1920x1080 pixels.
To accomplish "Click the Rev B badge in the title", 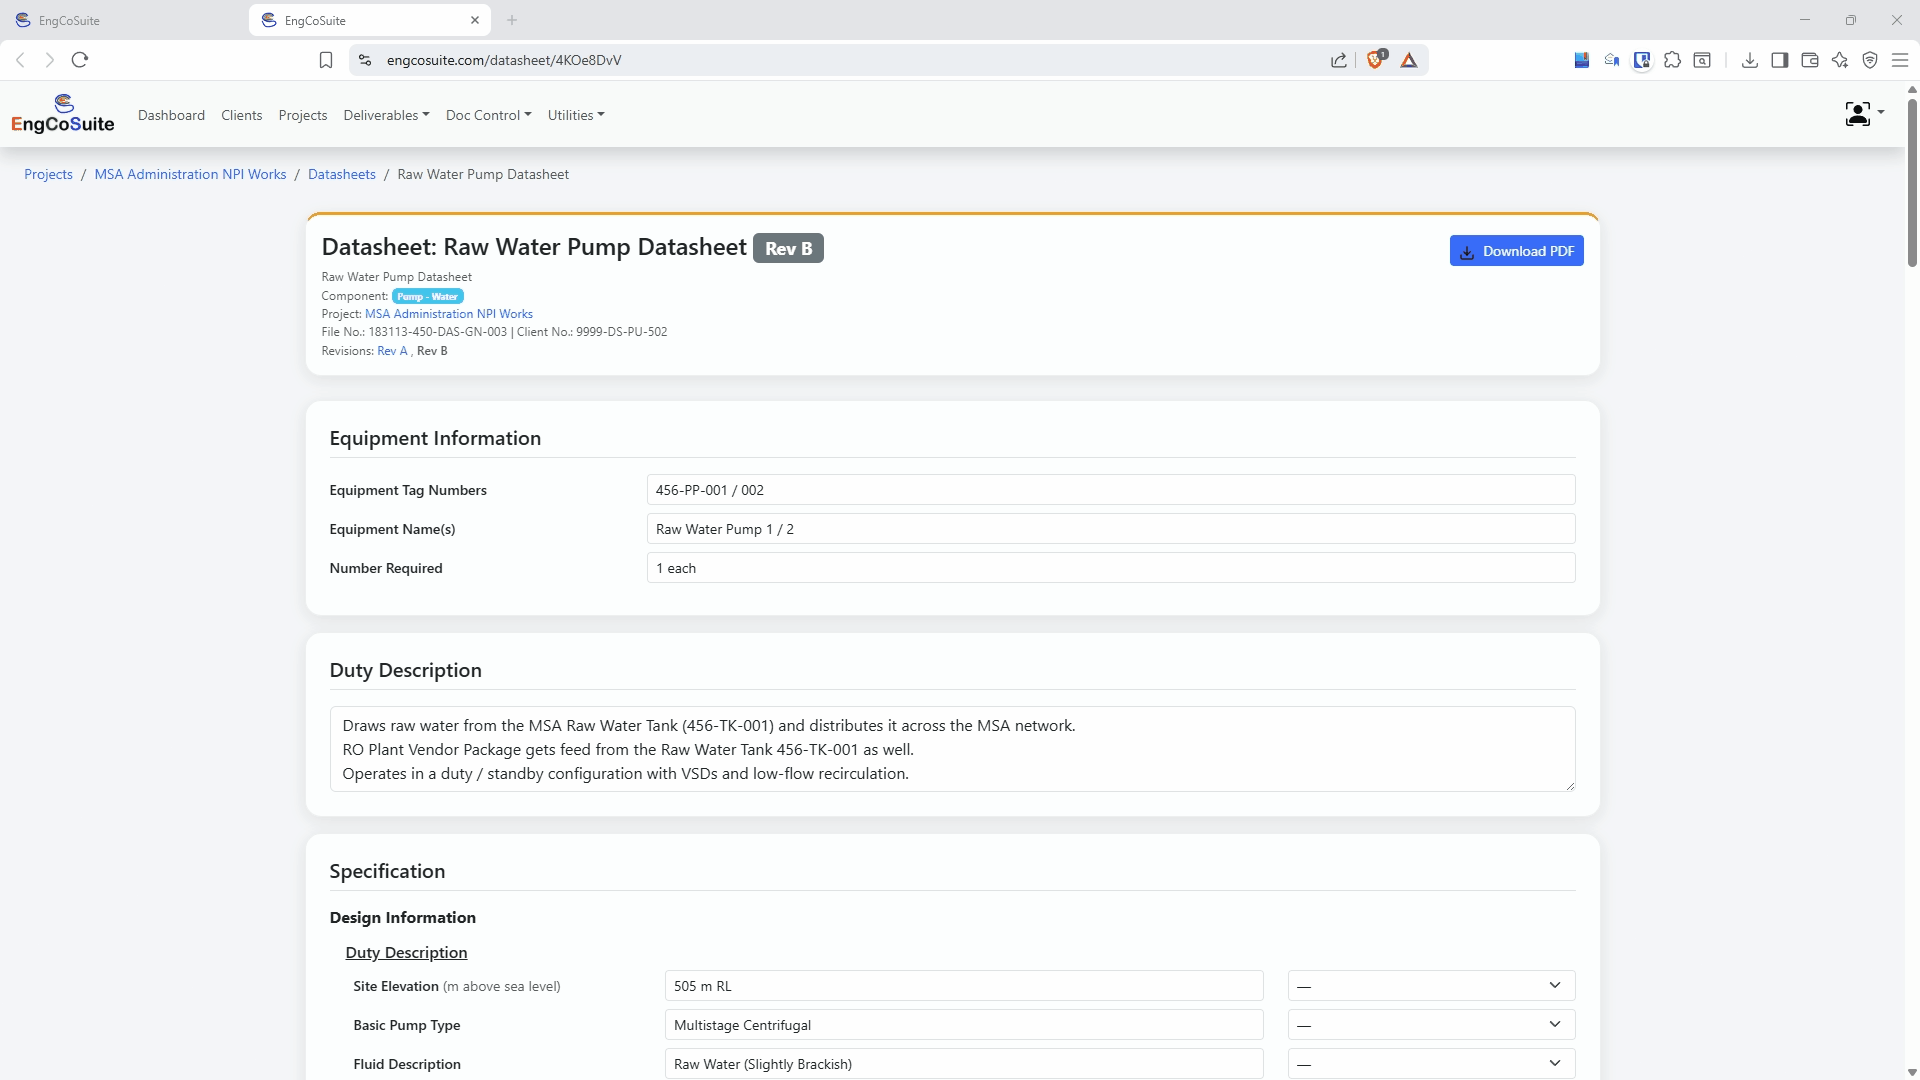I will click(788, 249).
